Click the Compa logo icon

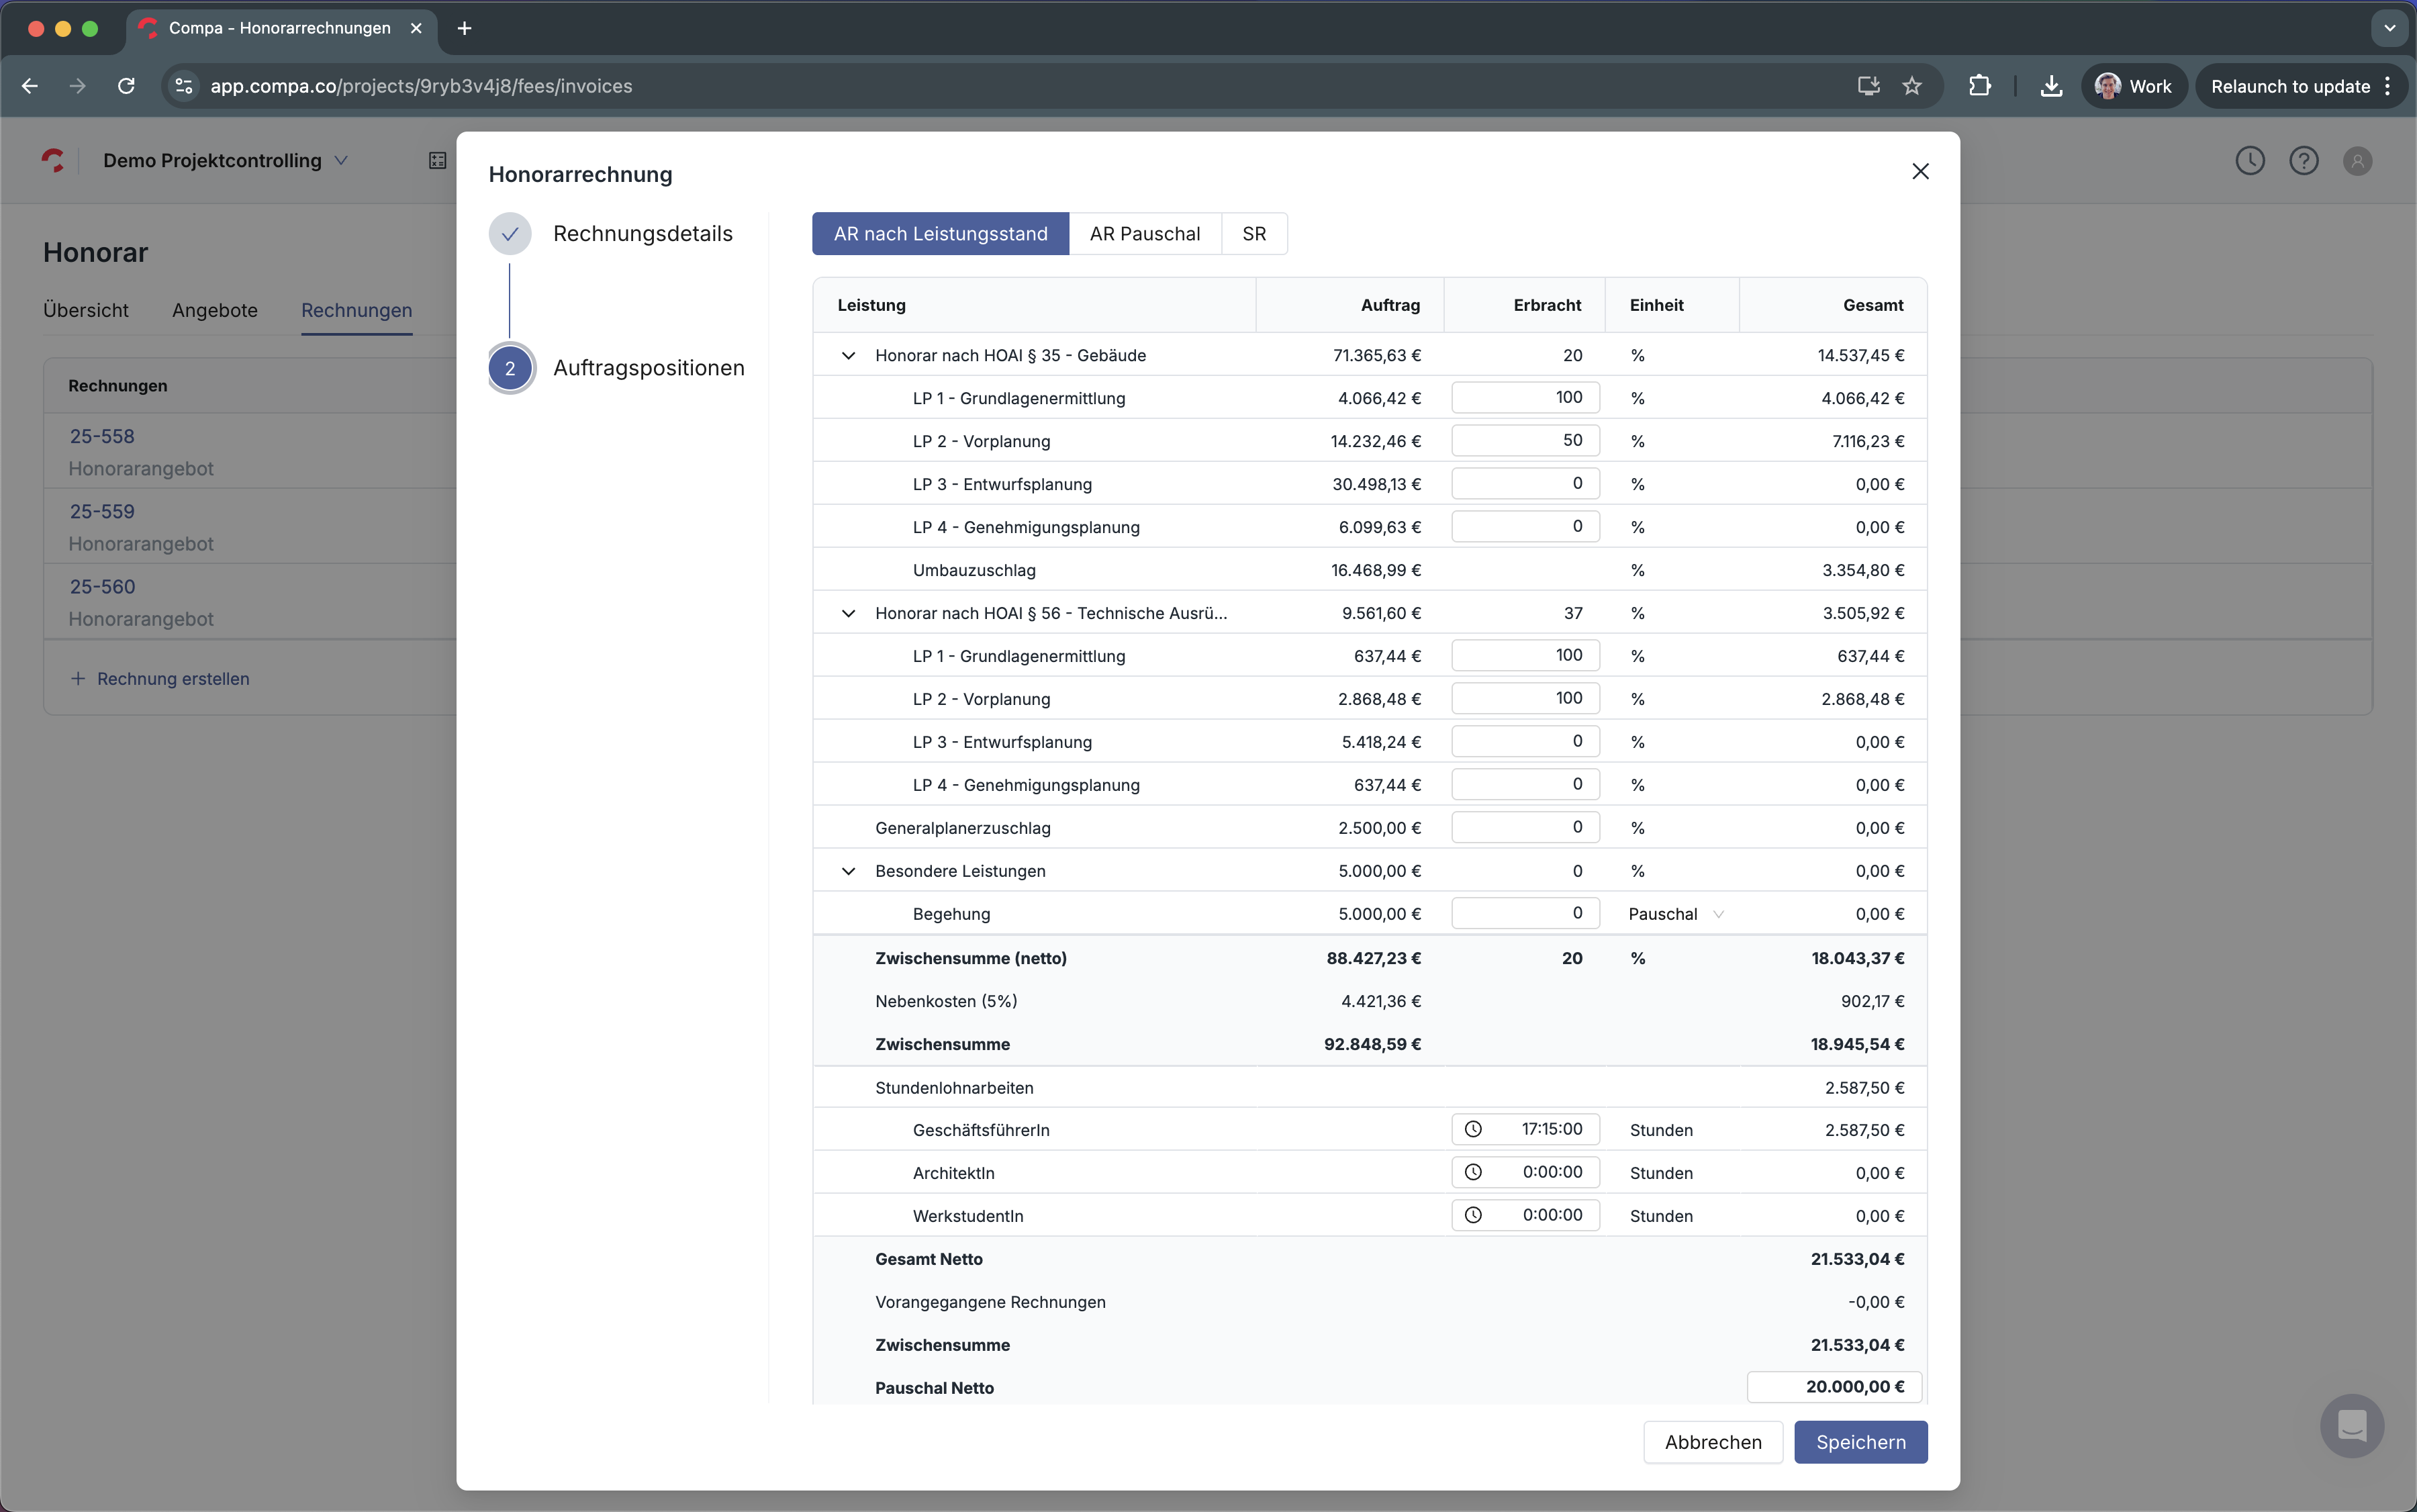coord(54,160)
